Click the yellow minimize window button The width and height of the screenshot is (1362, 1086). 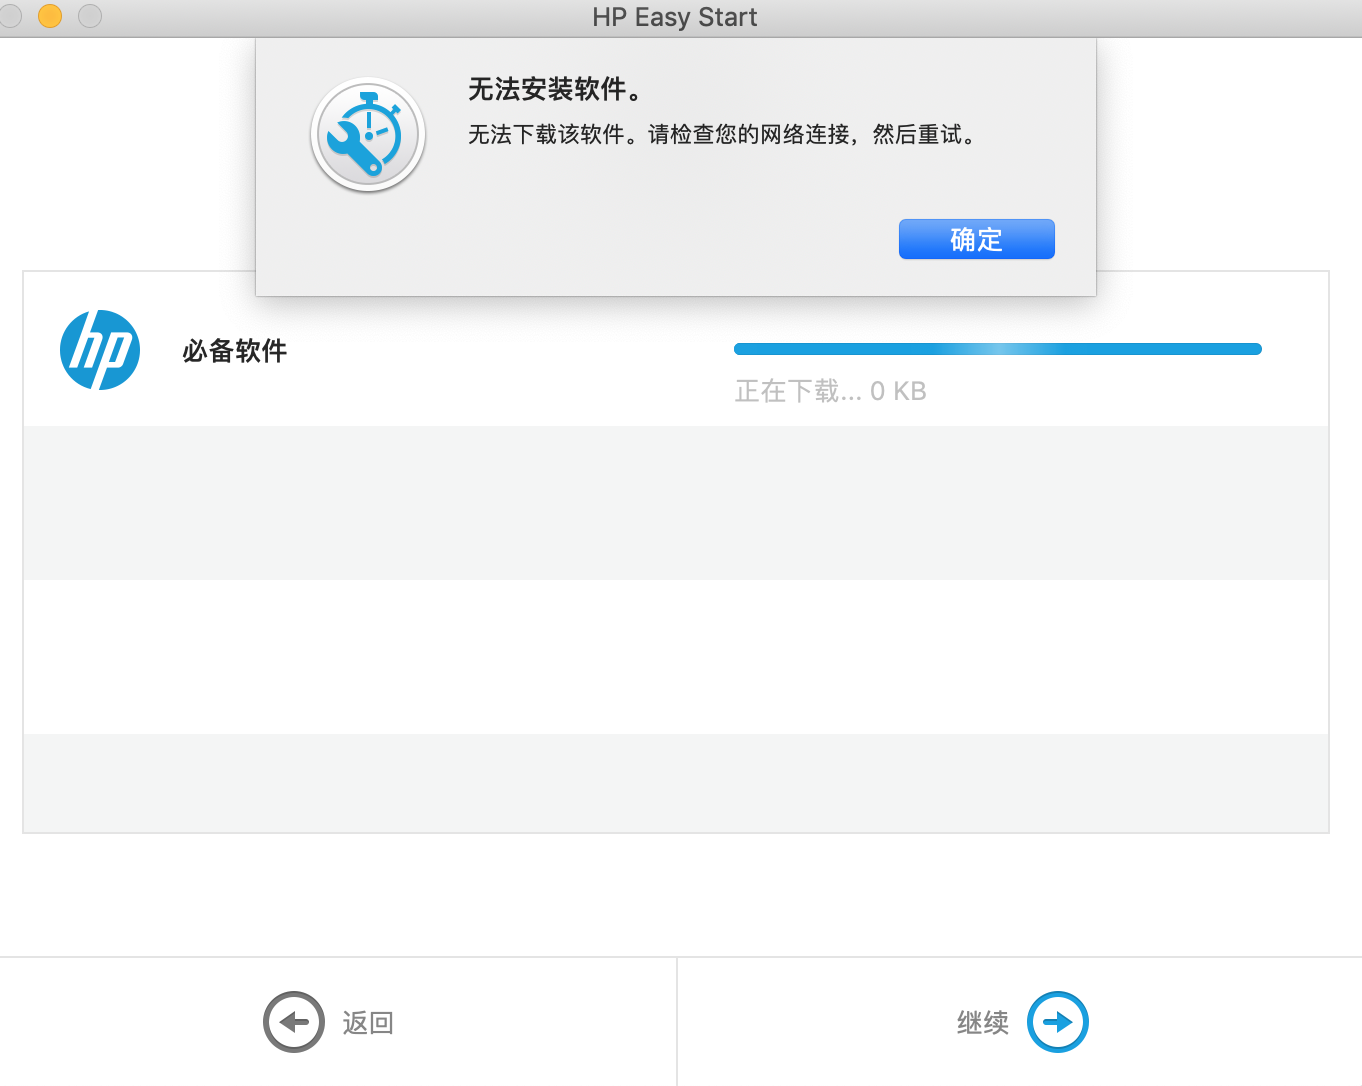pyautogui.click(x=50, y=16)
